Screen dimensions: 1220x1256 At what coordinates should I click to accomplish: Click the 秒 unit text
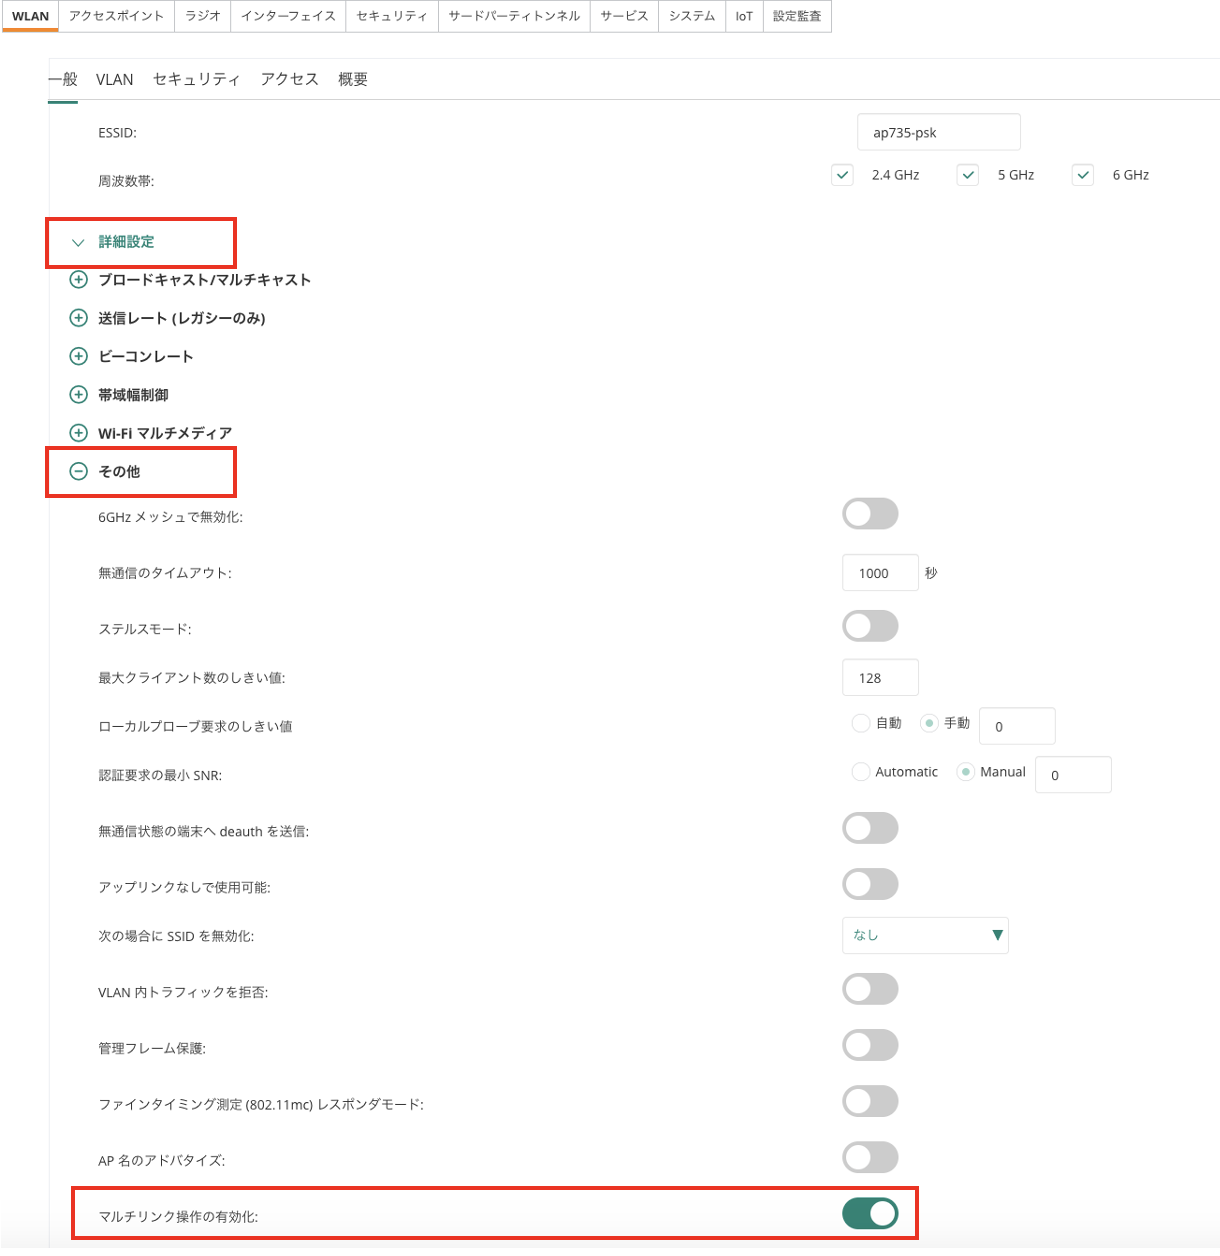[931, 573]
